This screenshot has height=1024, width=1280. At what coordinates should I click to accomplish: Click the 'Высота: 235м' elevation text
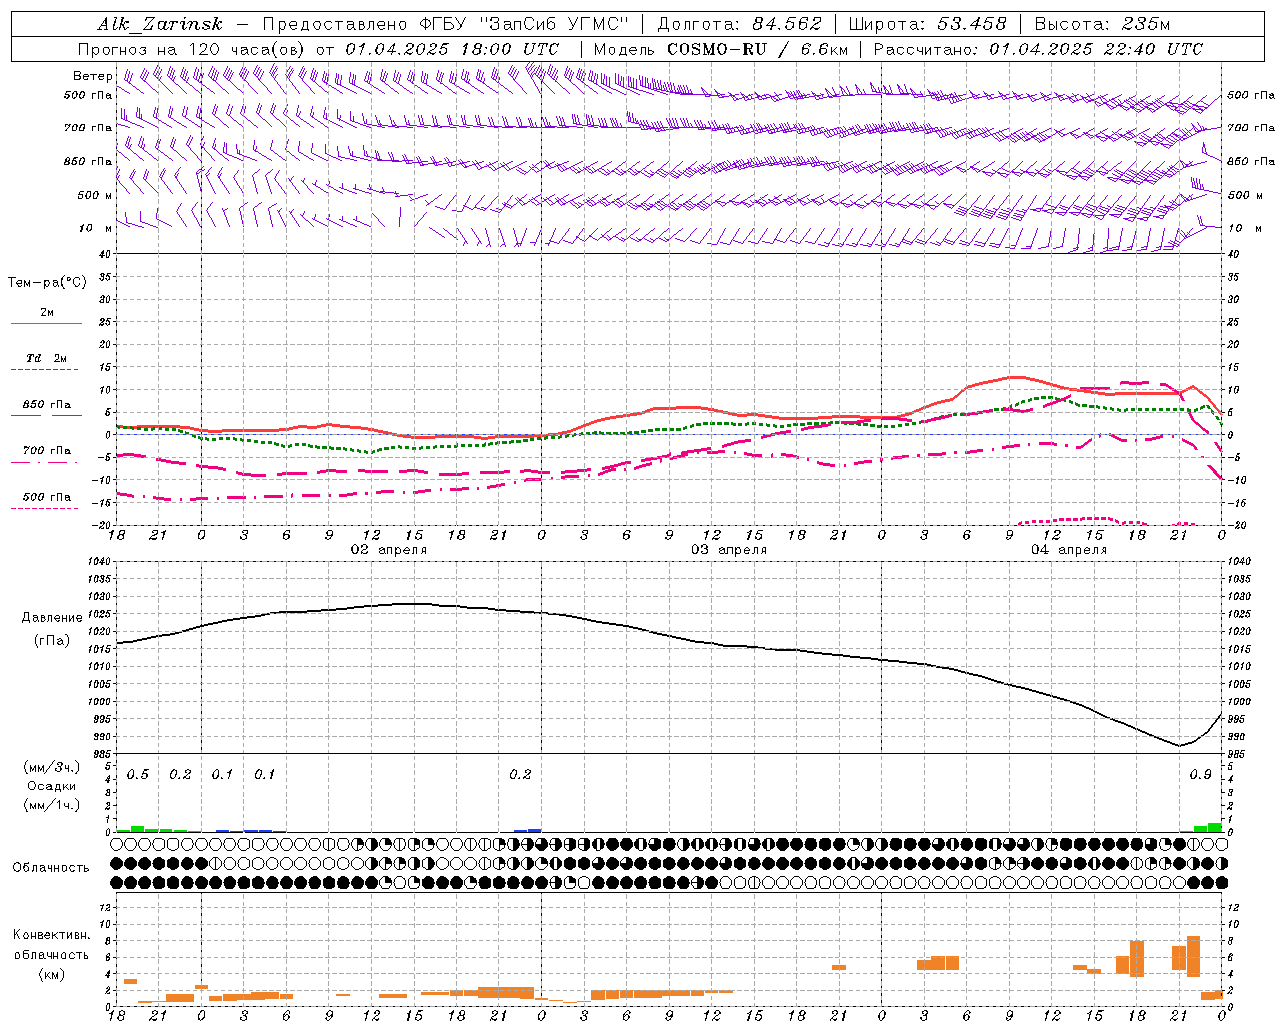point(1102,24)
